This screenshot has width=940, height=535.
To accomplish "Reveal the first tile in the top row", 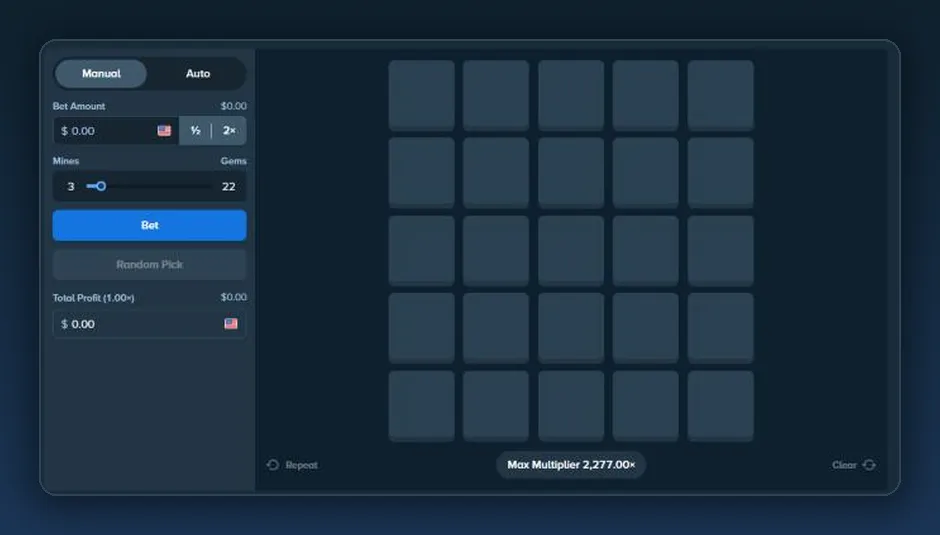I will [421, 95].
